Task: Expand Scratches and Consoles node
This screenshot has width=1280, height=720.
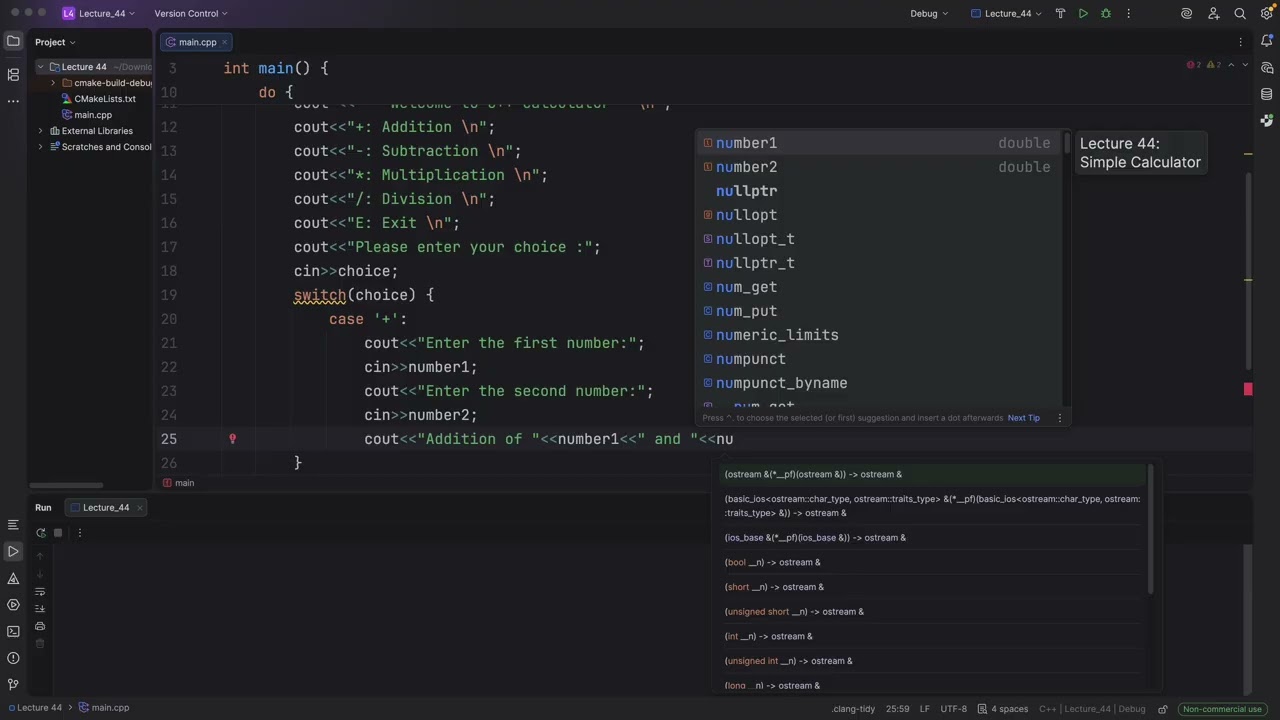Action: (41, 147)
